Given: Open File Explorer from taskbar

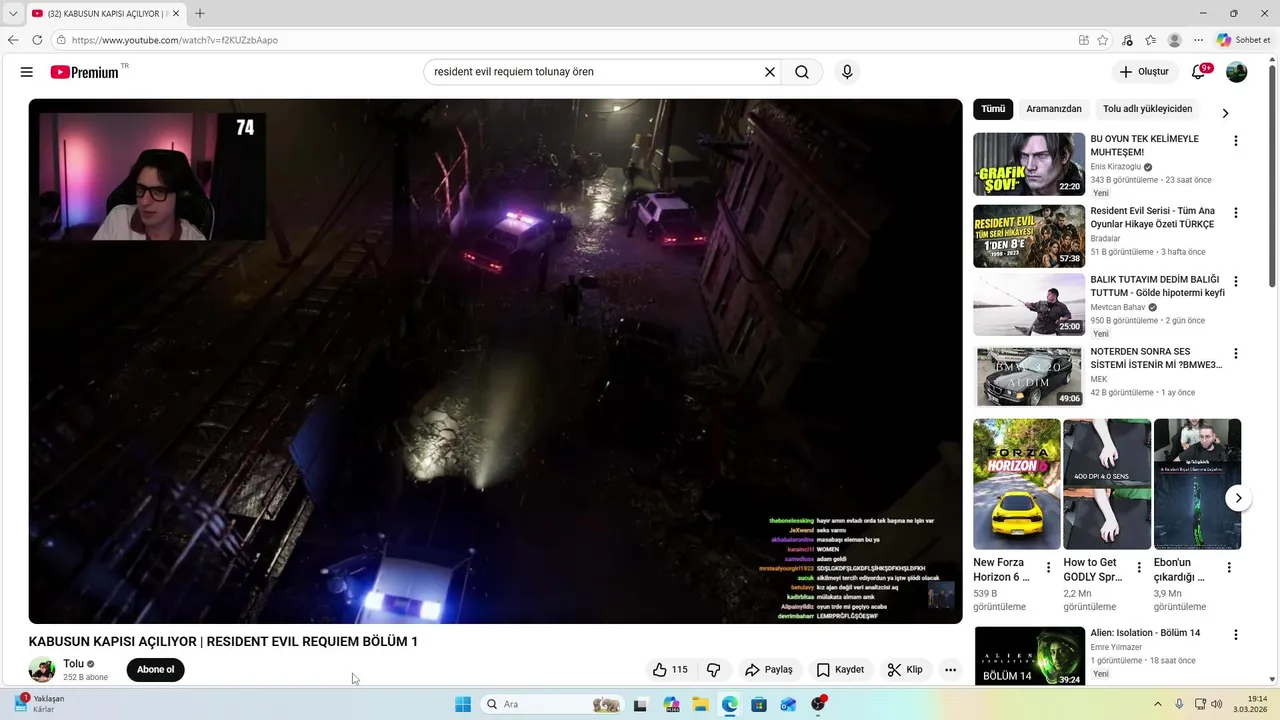Looking at the screenshot, I should coord(700,704).
